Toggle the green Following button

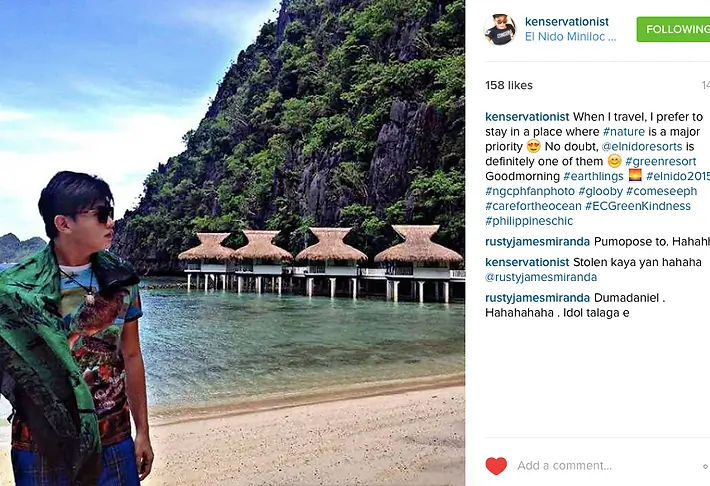click(673, 29)
